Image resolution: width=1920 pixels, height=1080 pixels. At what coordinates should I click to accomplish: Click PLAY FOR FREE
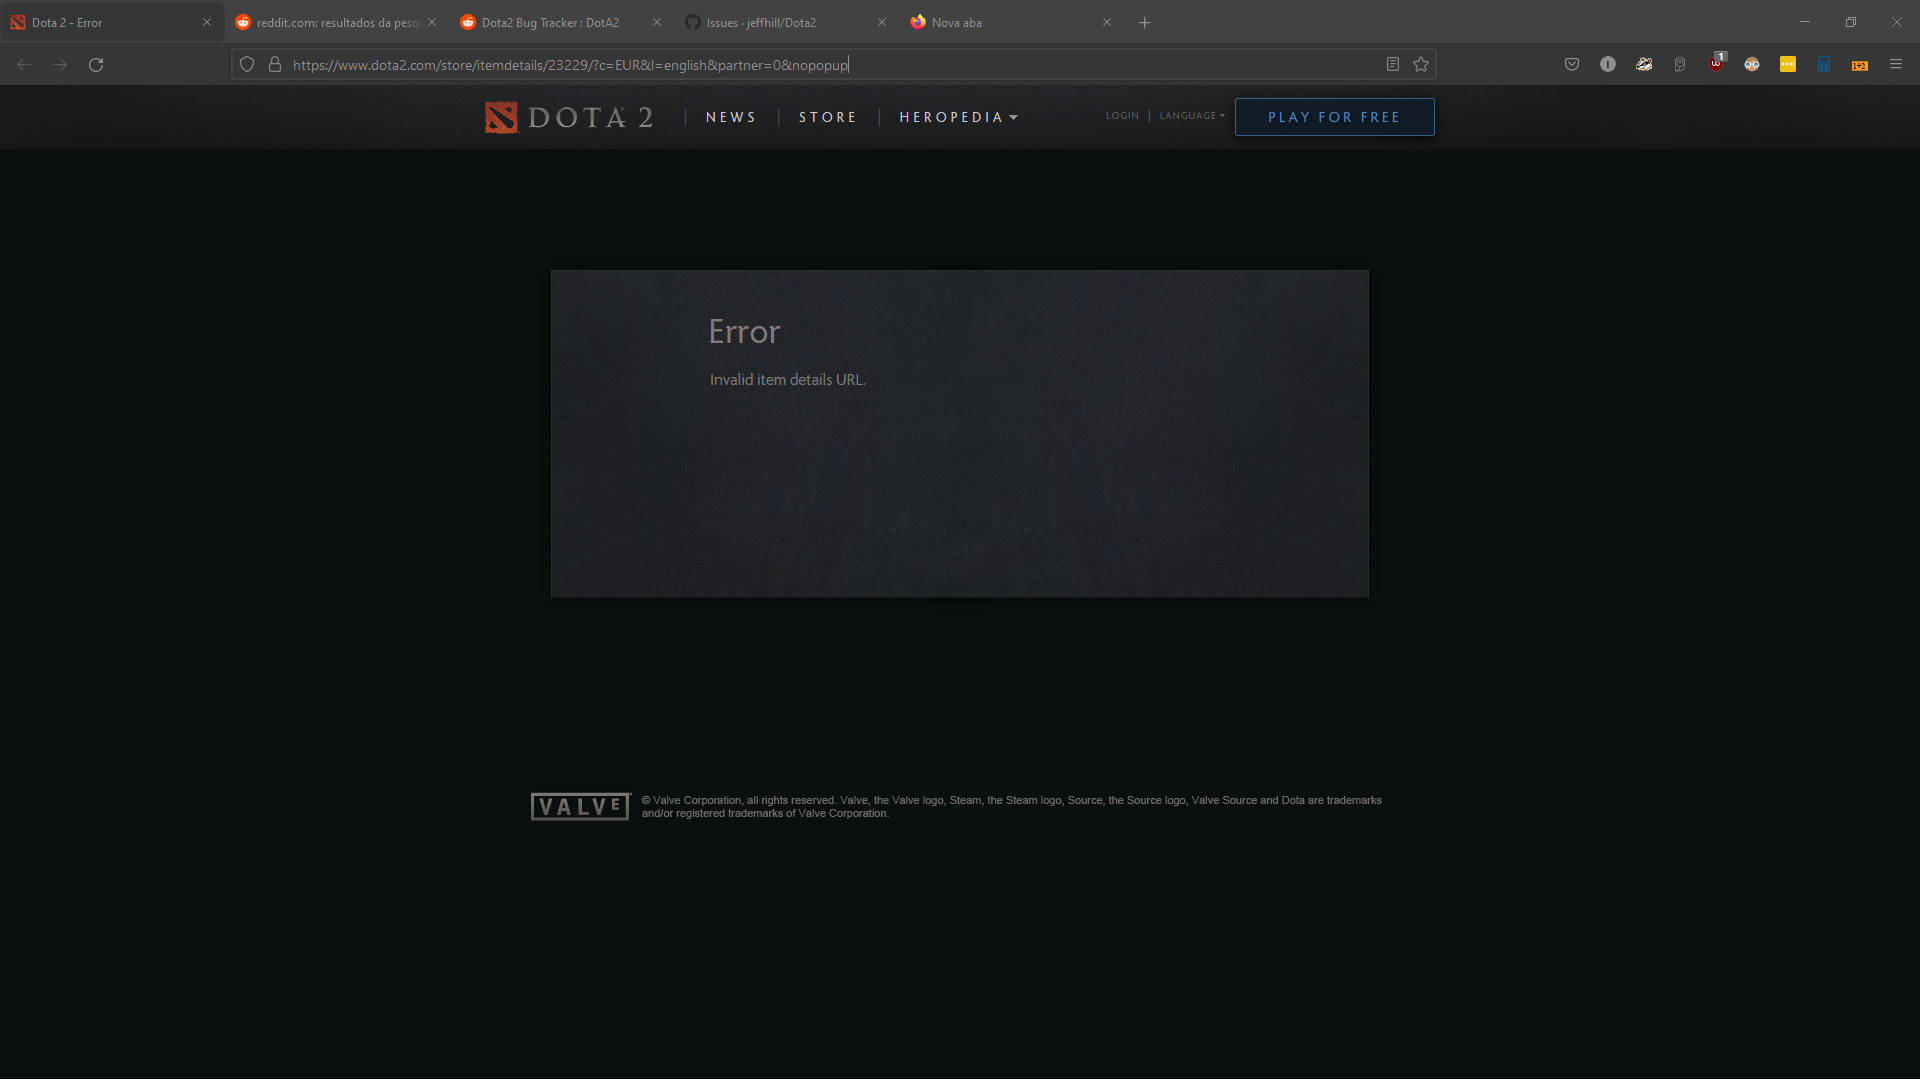coord(1334,117)
